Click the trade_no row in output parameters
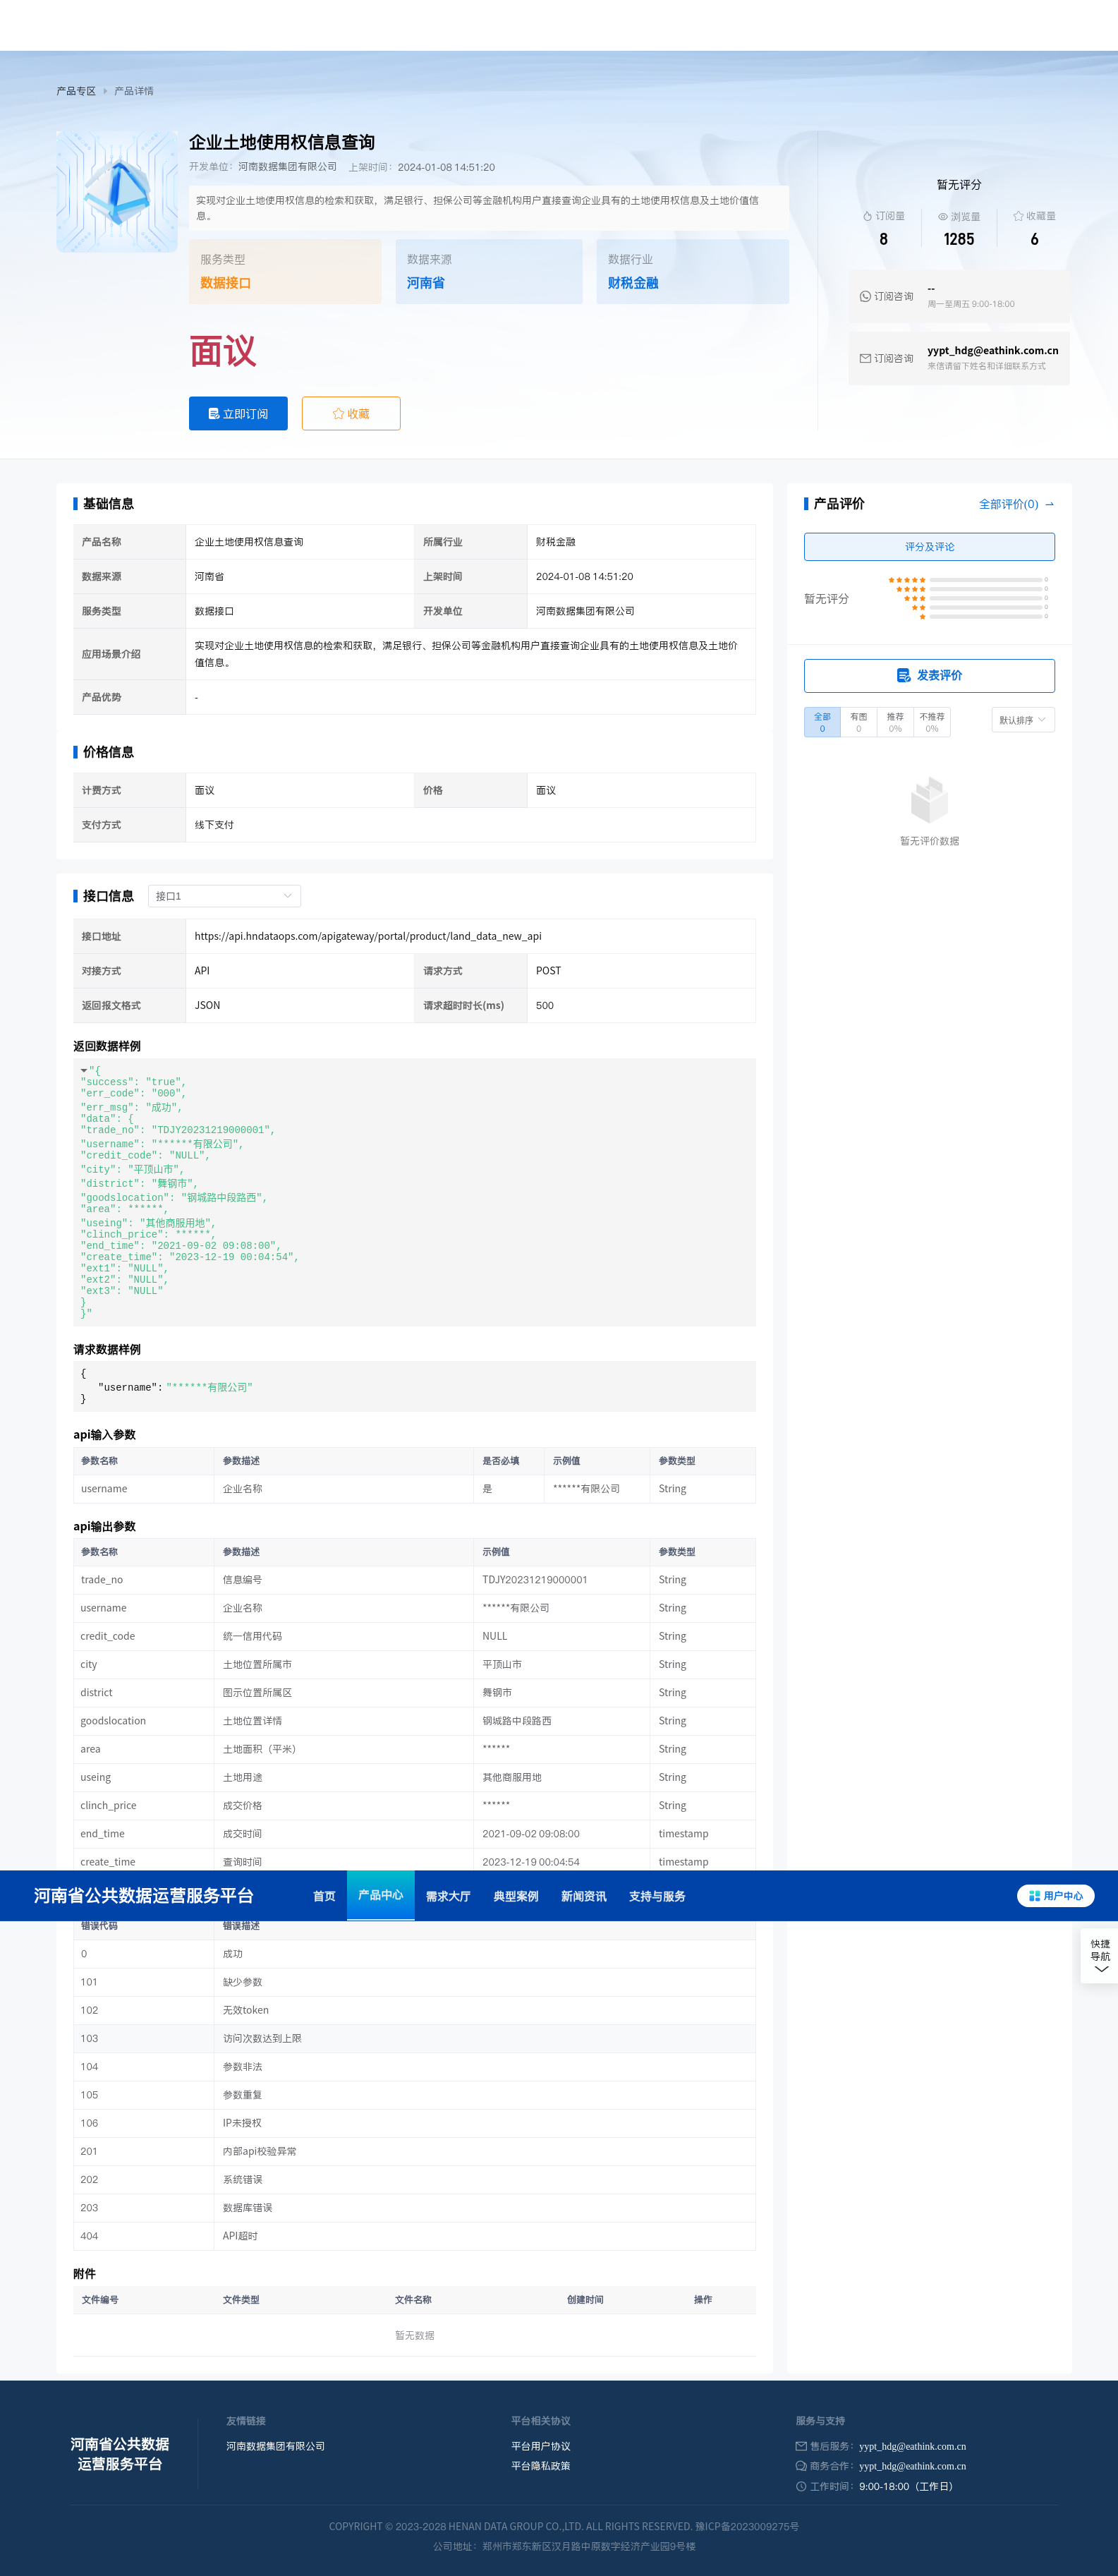Image resolution: width=1118 pixels, height=2576 pixels. pyautogui.click(x=414, y=1580)
